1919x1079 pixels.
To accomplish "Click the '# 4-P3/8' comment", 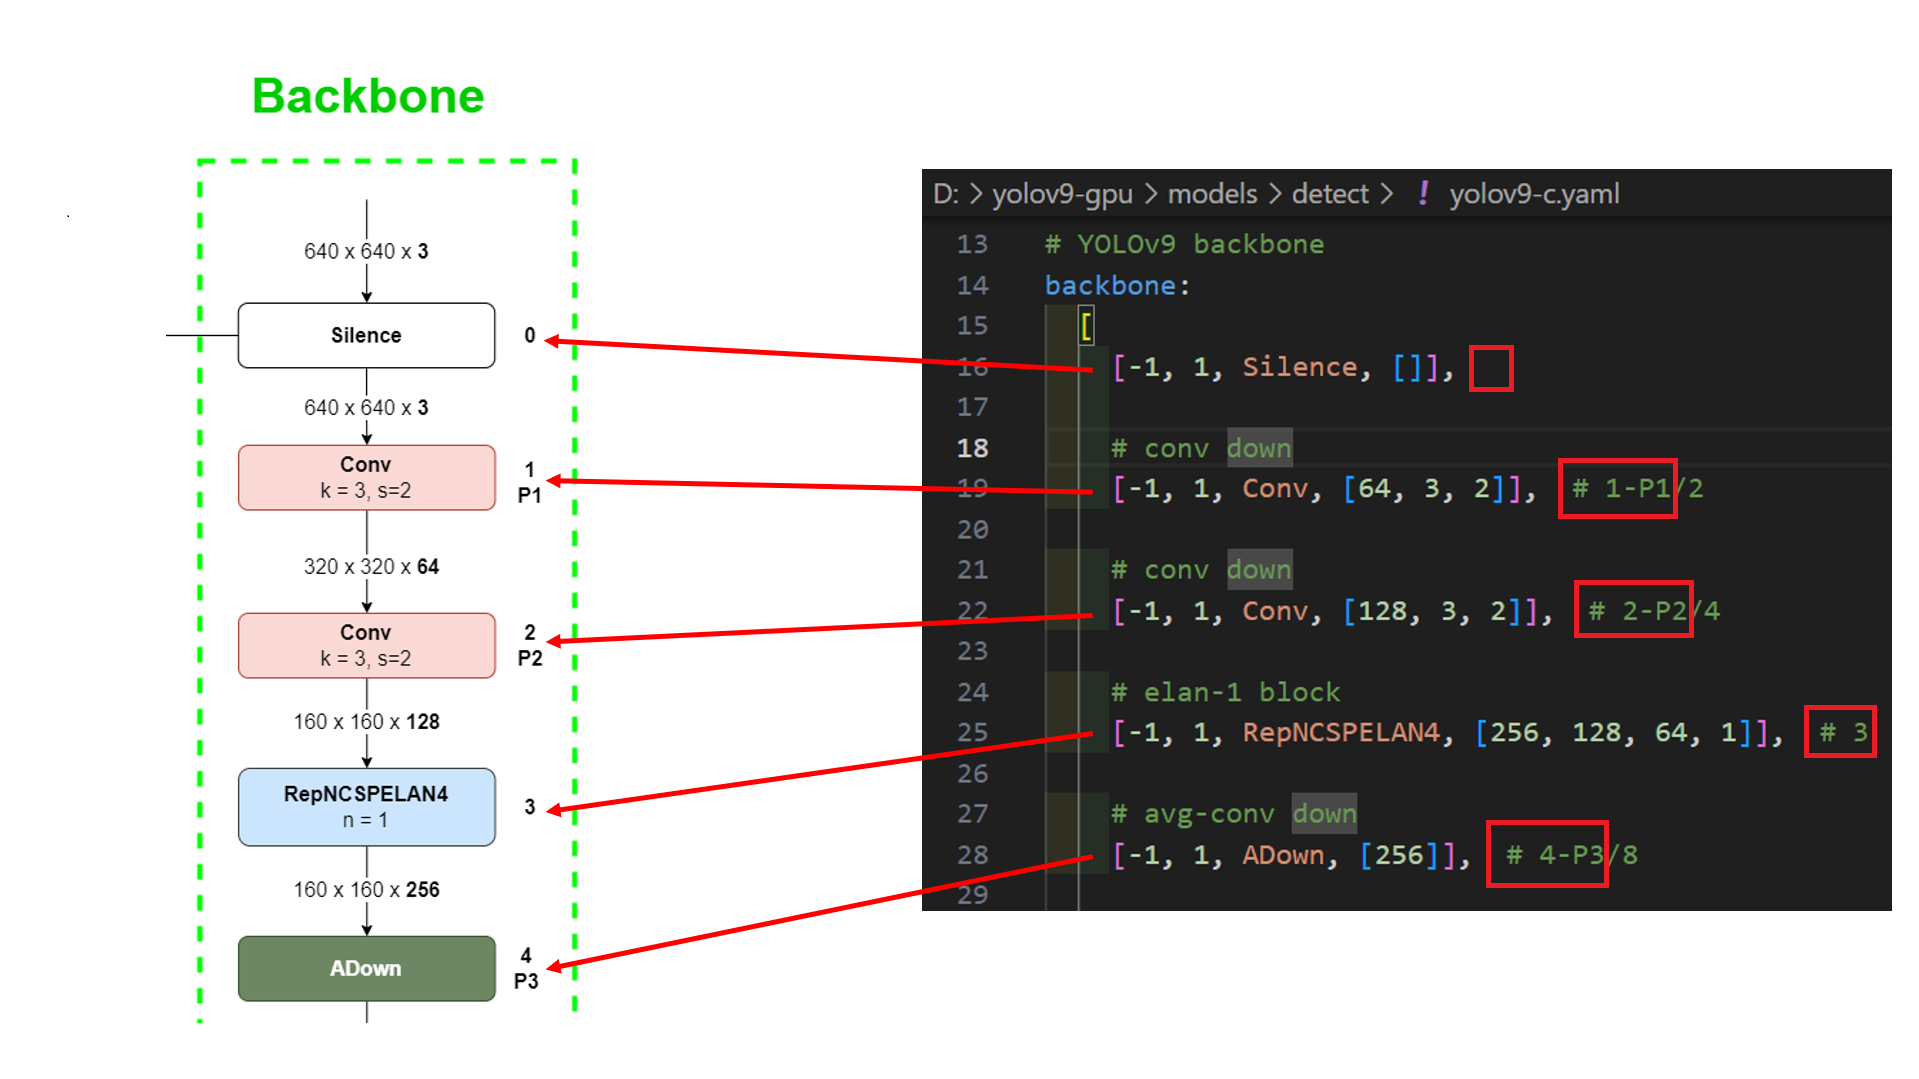I will (1572, 855).
